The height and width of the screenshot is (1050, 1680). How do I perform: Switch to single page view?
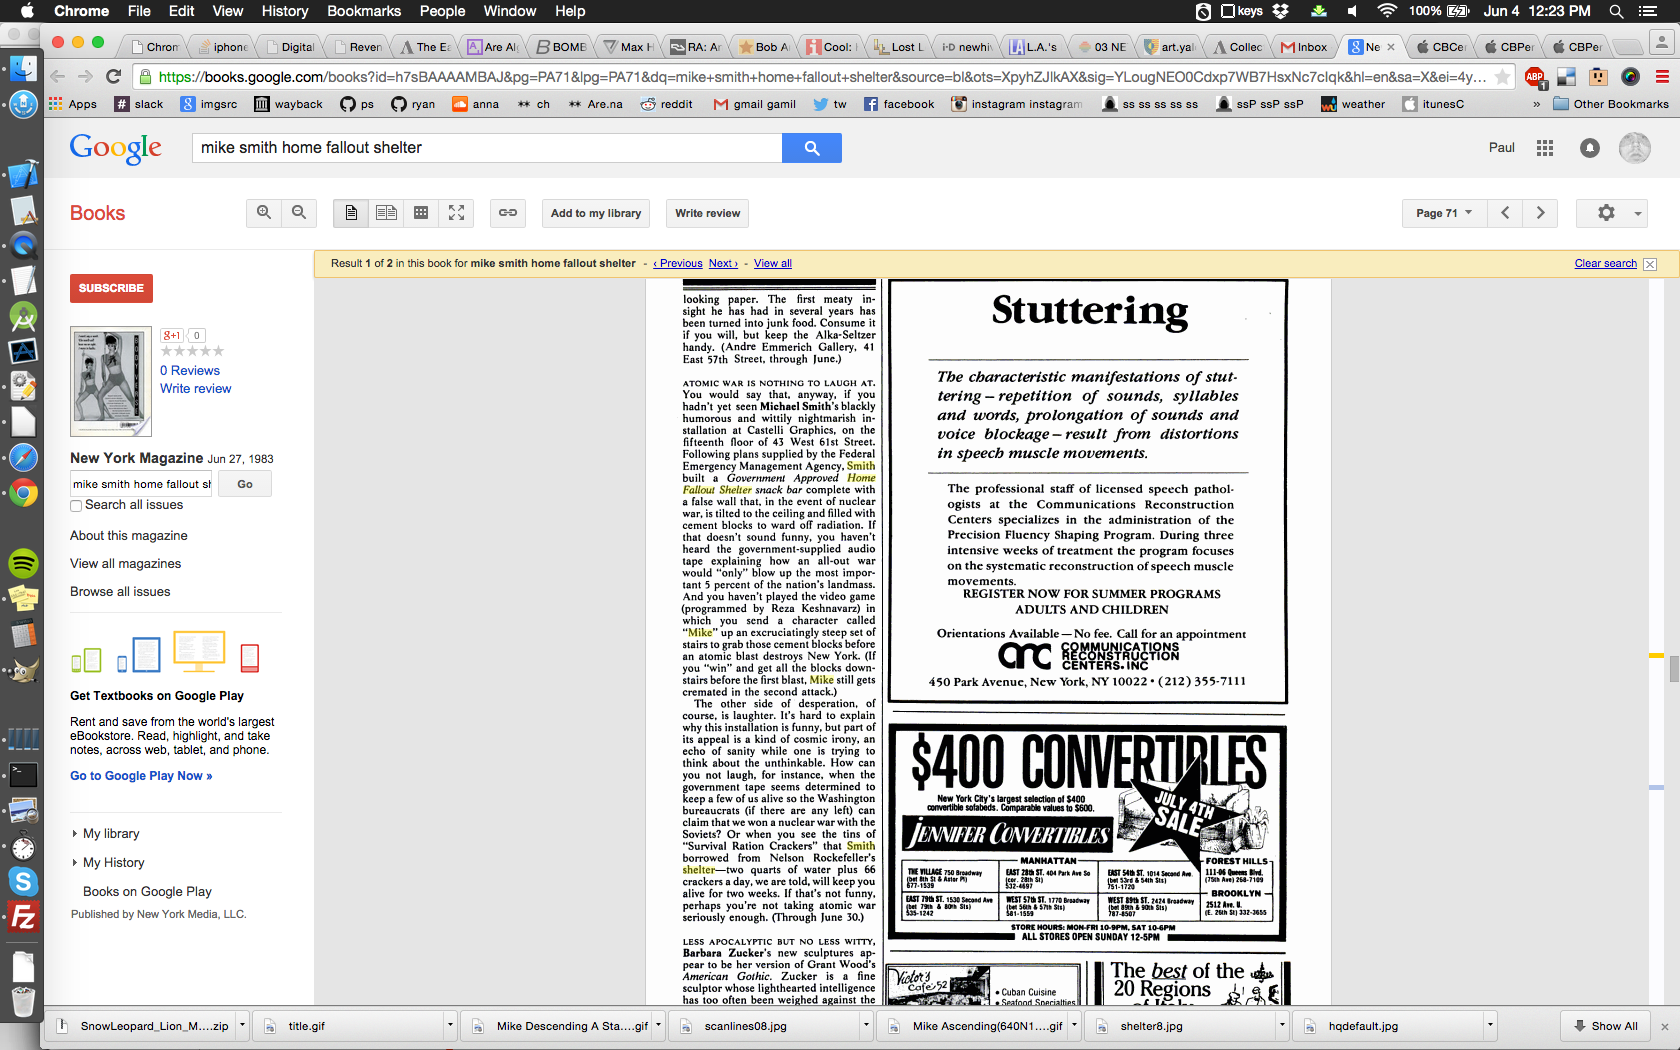click(x=351, y=213)
